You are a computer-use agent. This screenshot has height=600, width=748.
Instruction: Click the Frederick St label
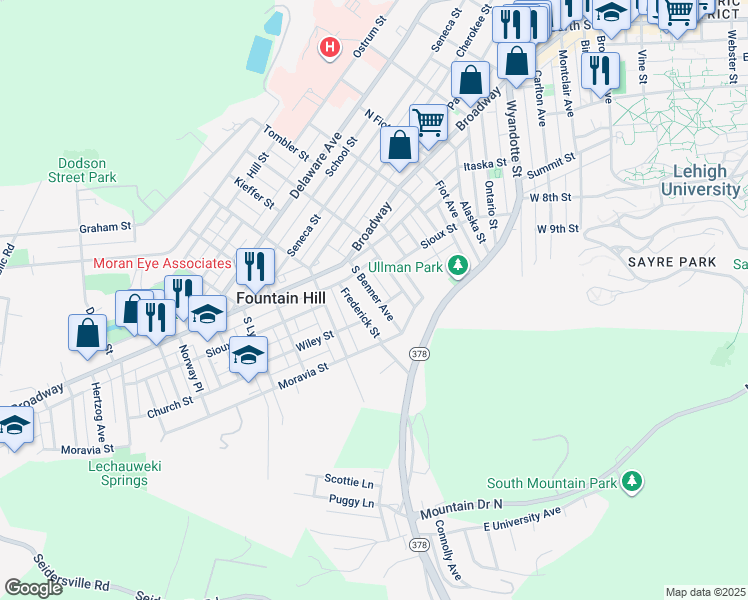360,313
